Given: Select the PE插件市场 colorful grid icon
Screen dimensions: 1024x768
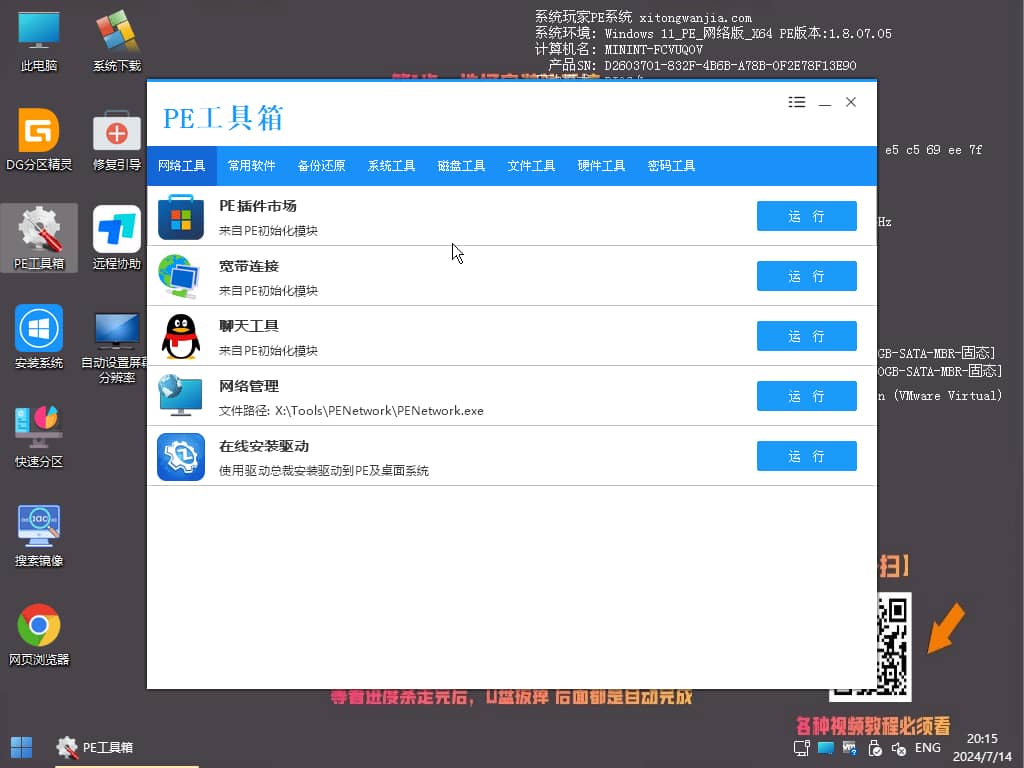Looking at the screenshot, I should (x=181, y=214).
